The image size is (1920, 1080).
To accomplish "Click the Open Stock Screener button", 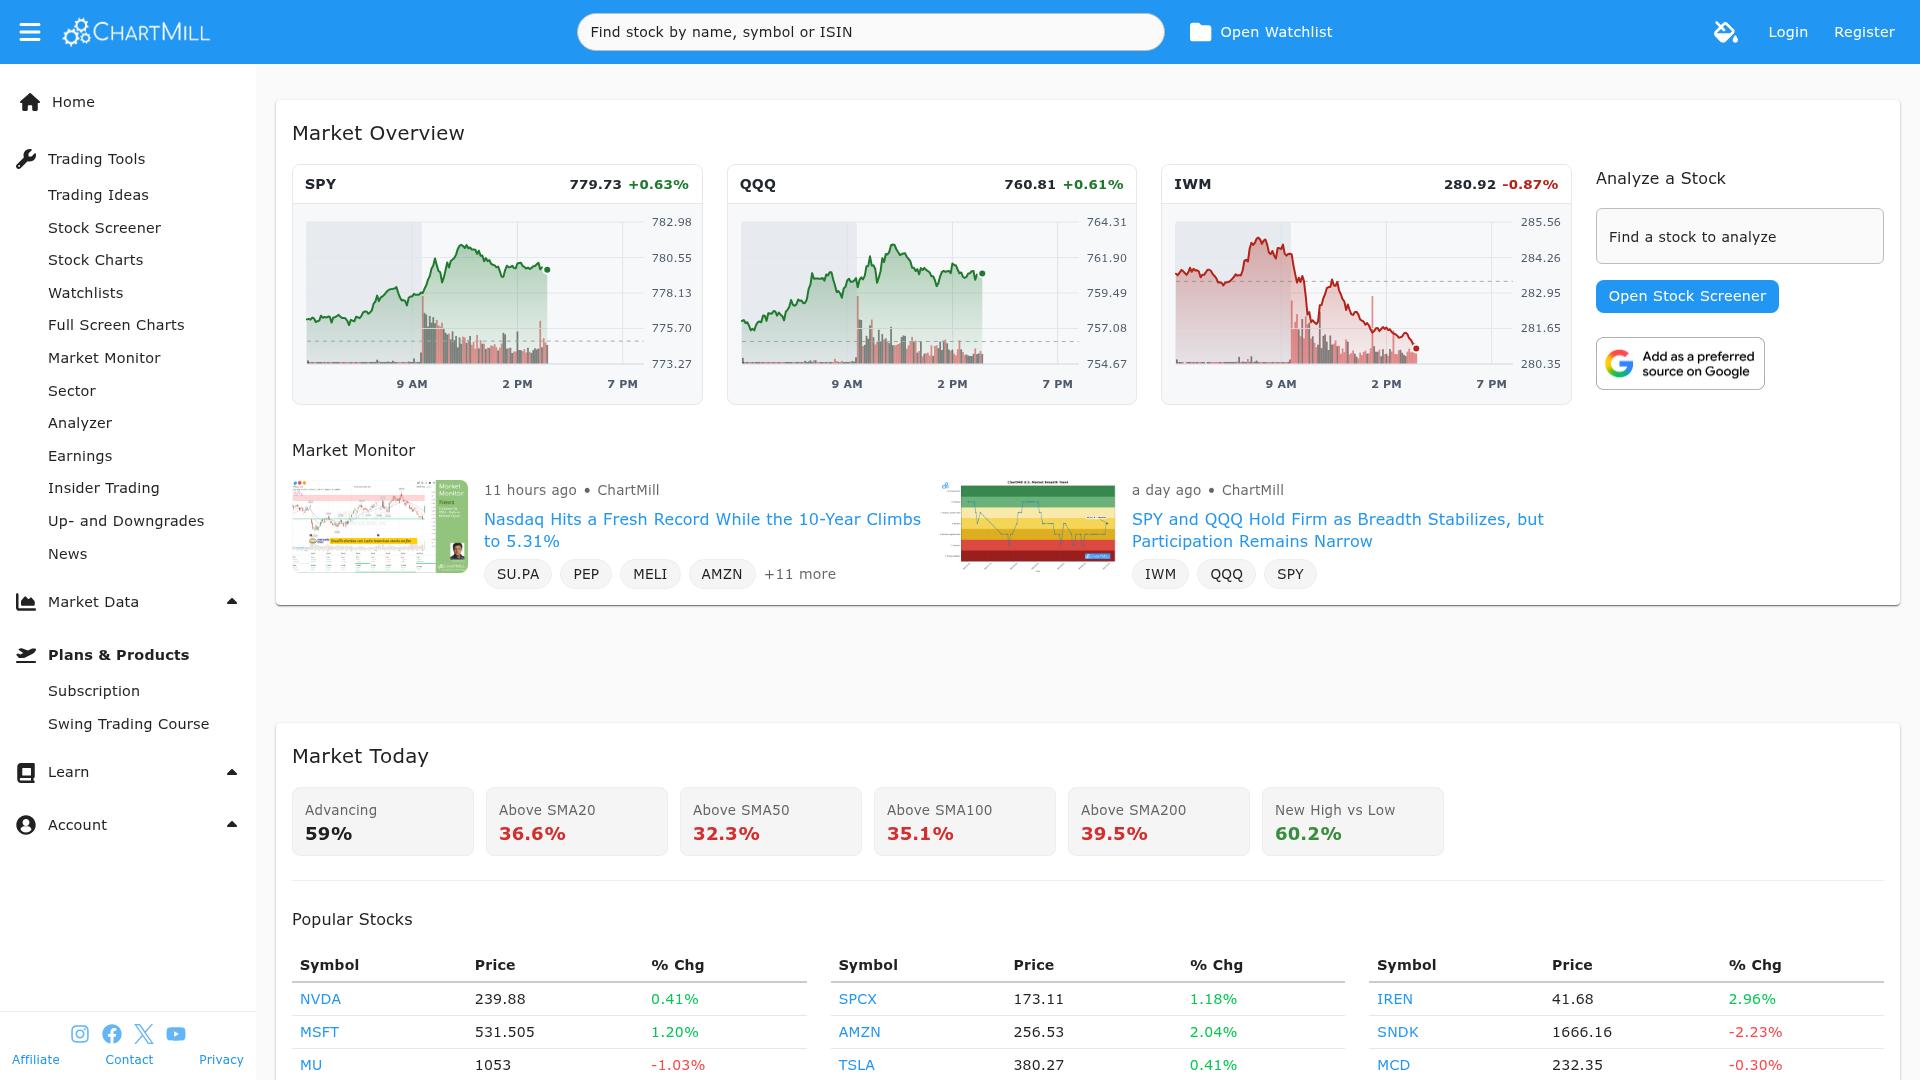I will 1687,296.
